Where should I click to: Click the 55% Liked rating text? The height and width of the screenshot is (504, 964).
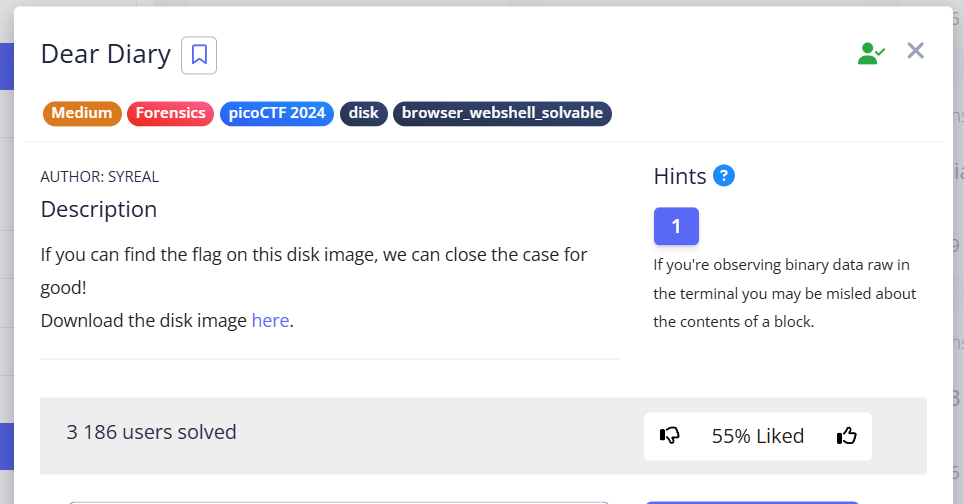point(757,436)
